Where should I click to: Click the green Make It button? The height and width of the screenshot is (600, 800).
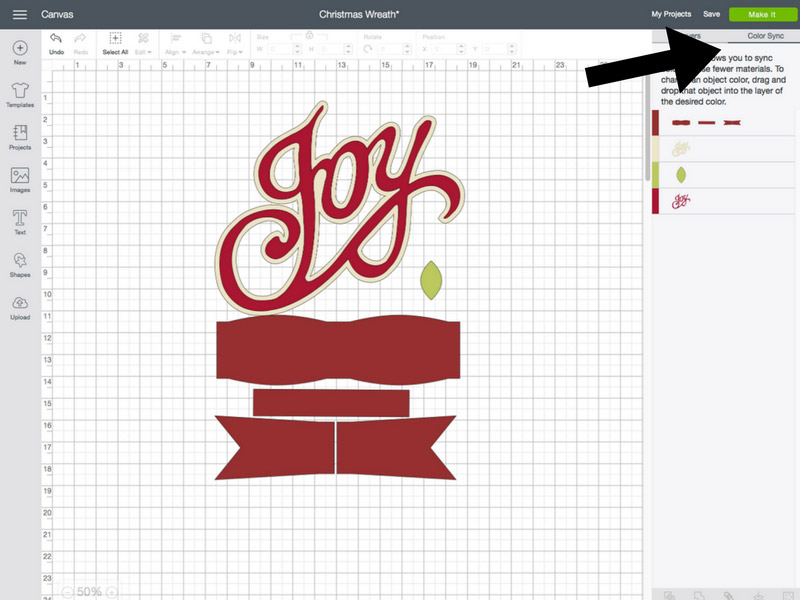coord(762,14)
